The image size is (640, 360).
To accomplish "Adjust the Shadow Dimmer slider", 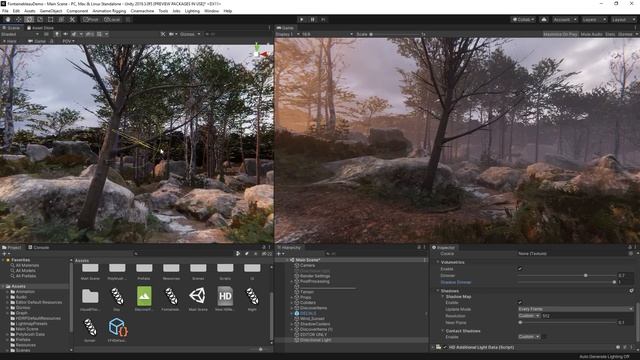I will tap(567, 282).
